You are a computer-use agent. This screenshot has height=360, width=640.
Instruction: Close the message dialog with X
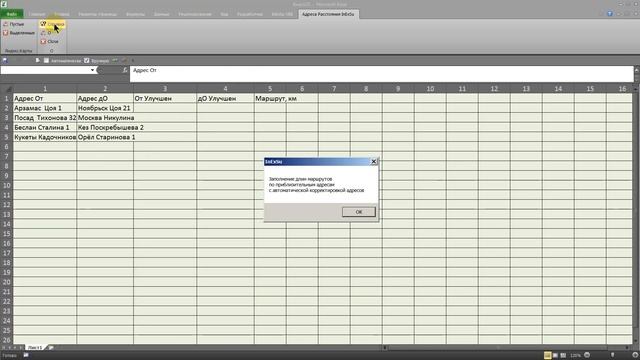(373, 162)
